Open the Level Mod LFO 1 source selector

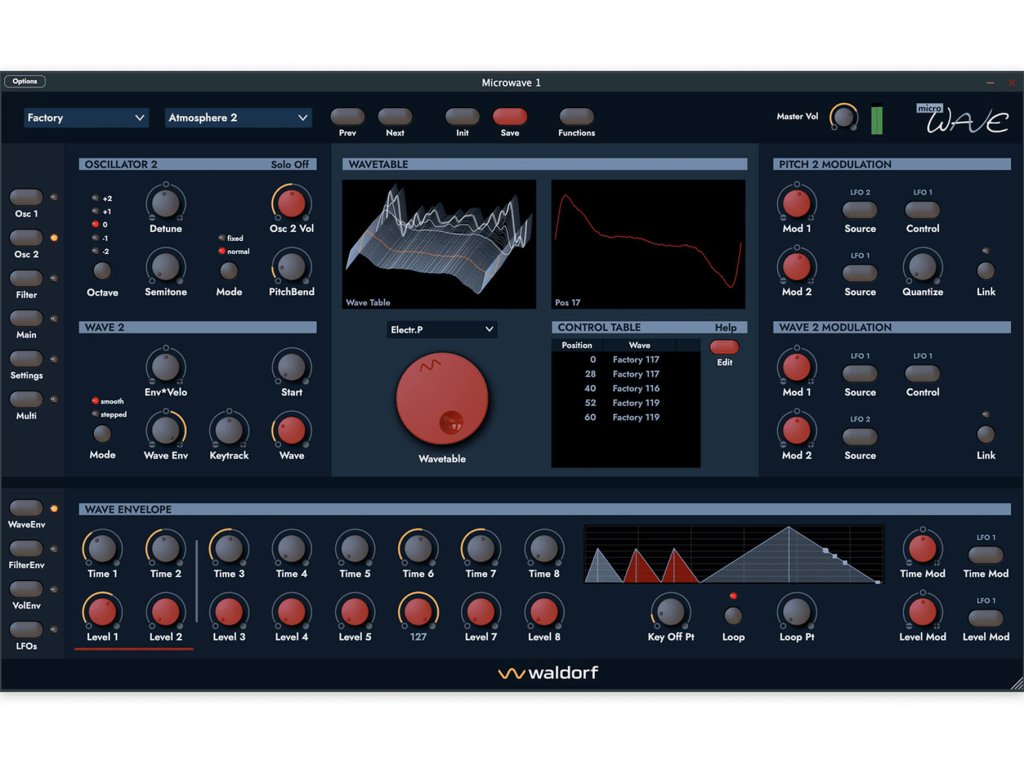click(985, 618)
